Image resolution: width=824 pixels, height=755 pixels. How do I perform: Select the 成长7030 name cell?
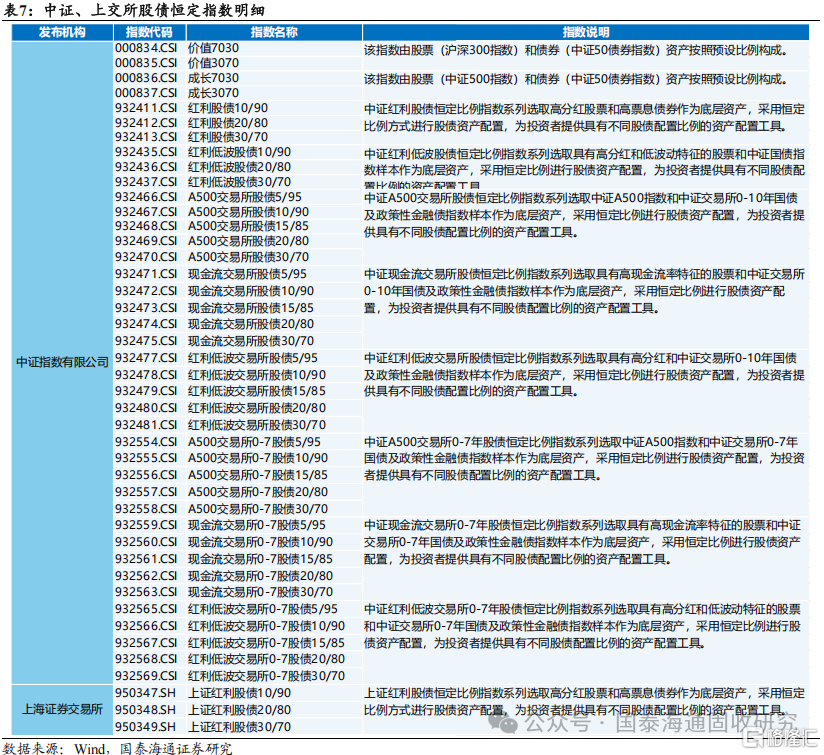pos(213,78)
